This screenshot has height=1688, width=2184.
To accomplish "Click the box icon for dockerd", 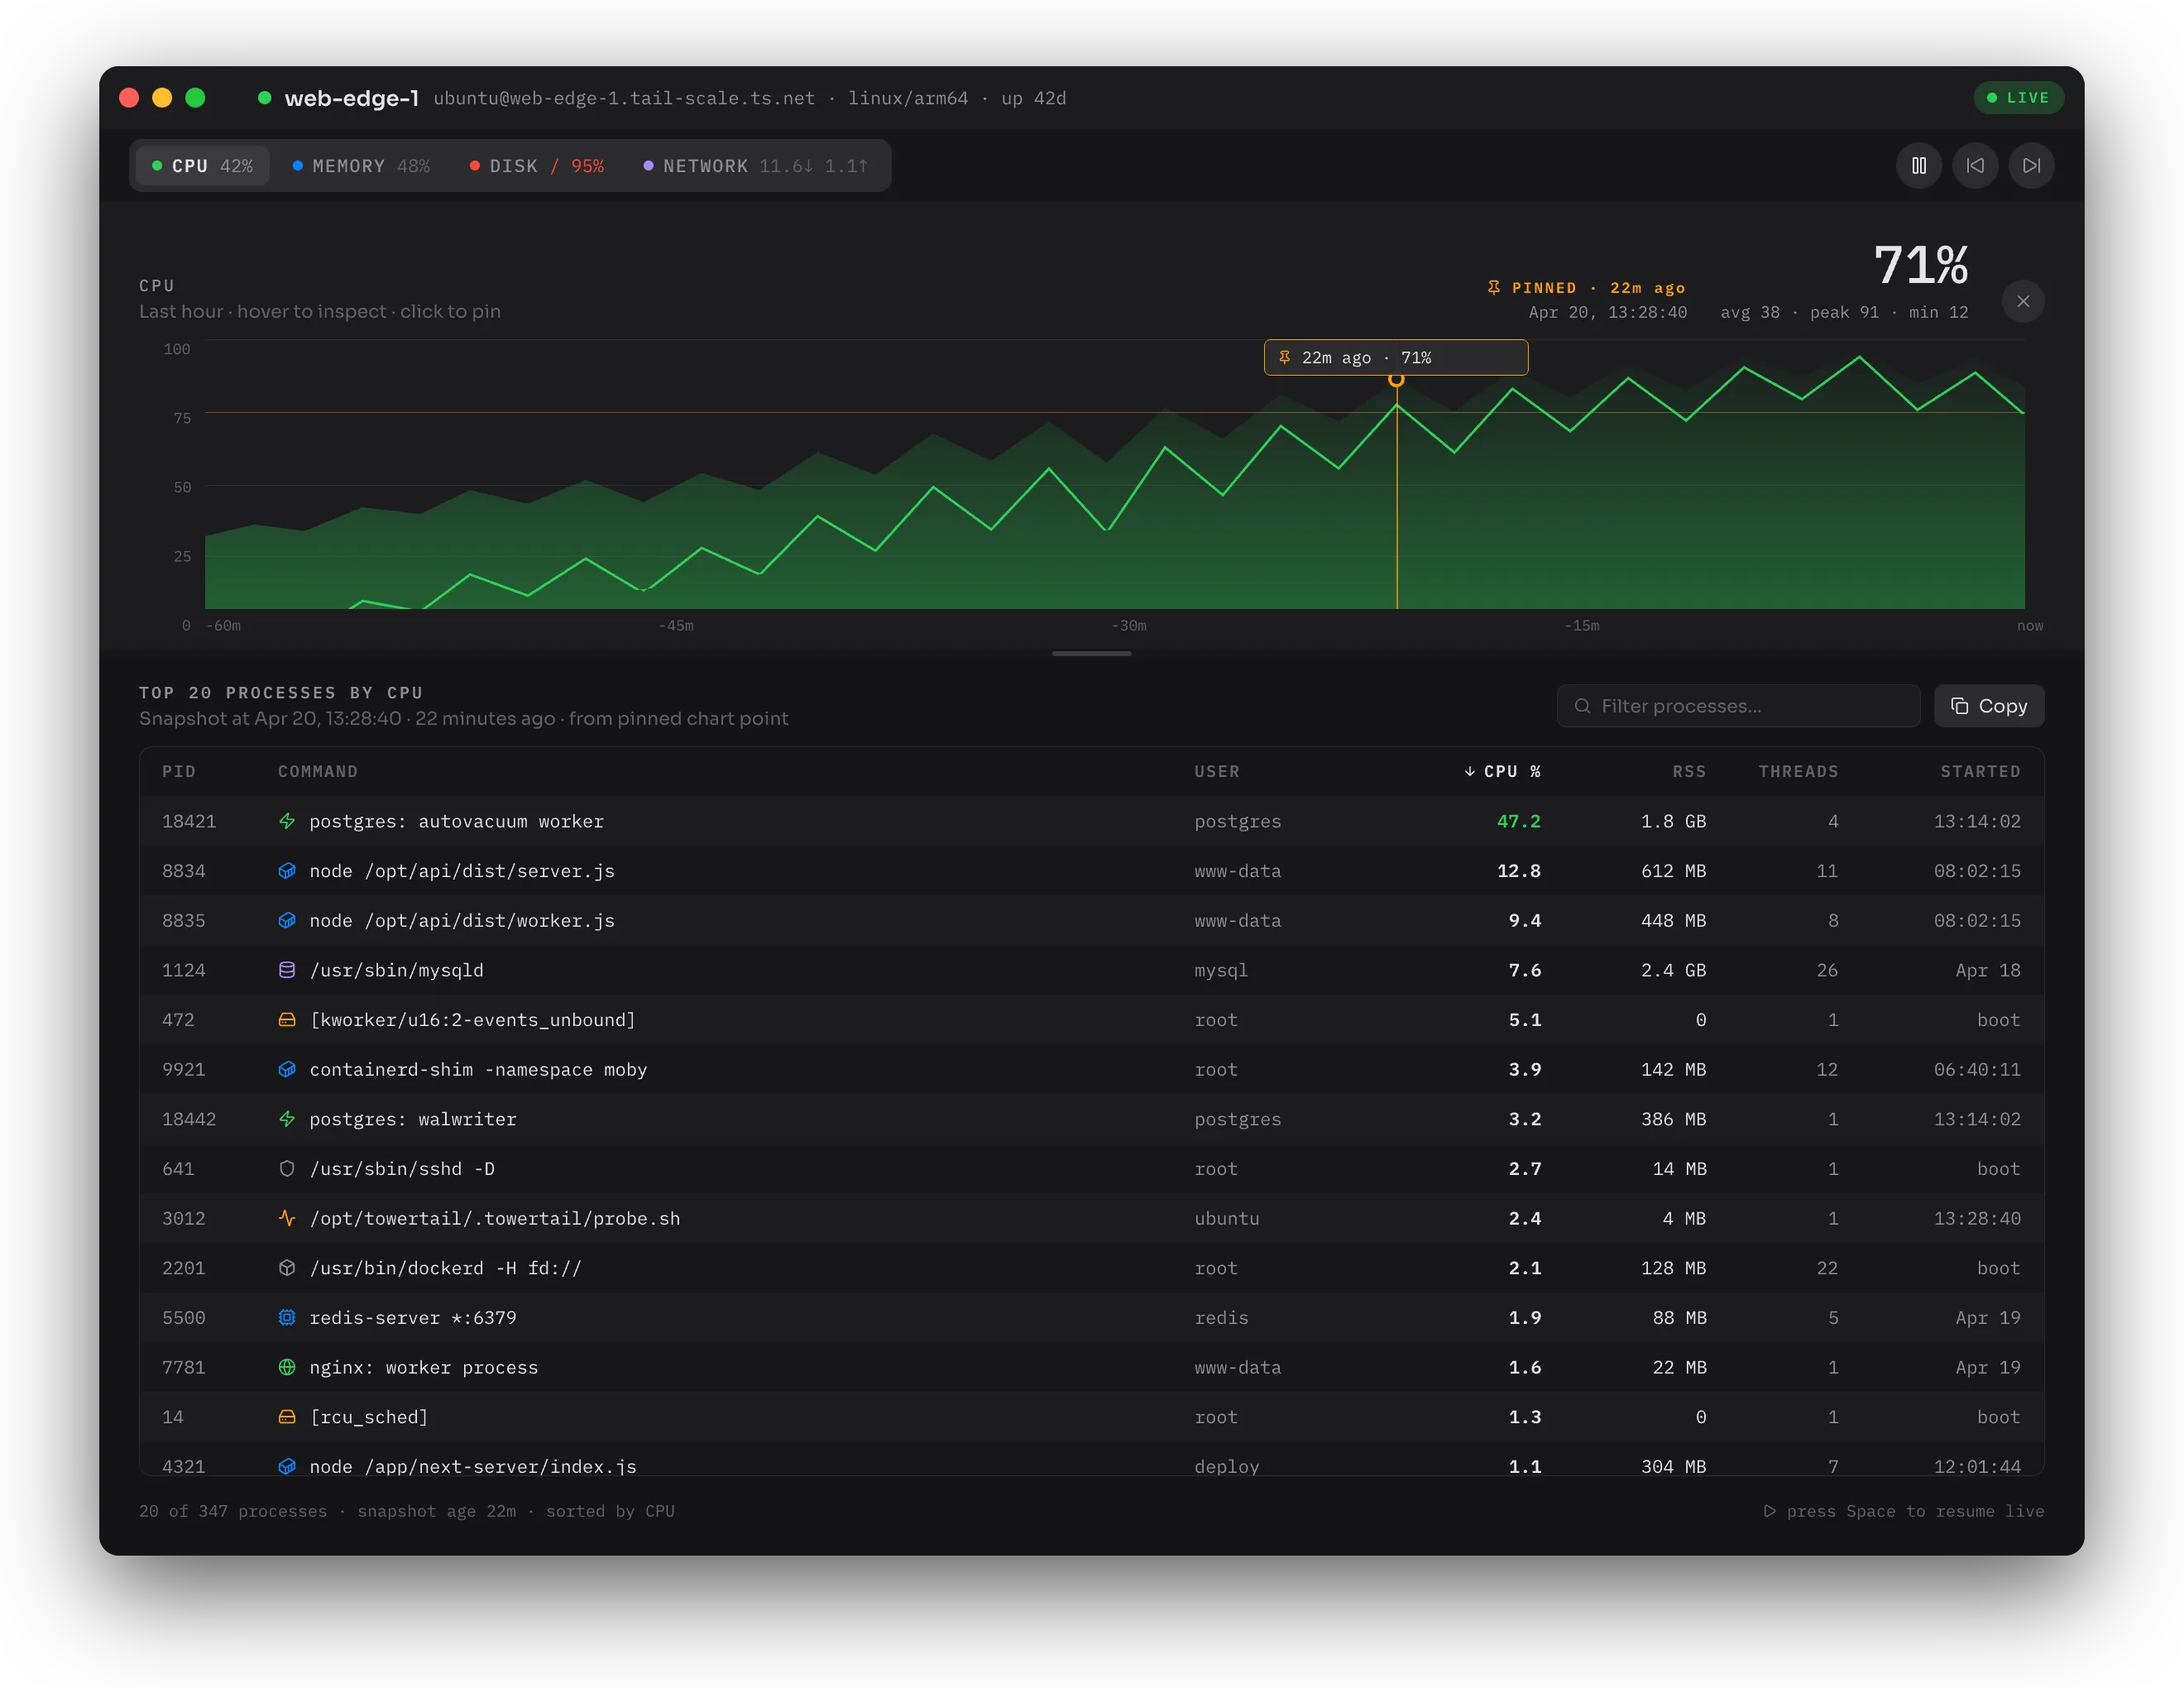I will click(x=287, y=1268).
